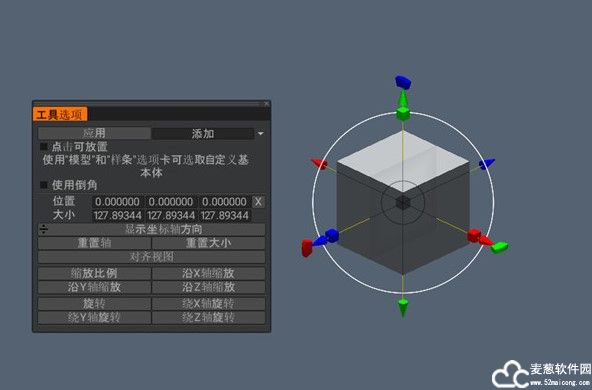Viewport: 592px width, 390px height.
Task: Toggle the 使用倒角 checkbox
Action: click(43, 185)
